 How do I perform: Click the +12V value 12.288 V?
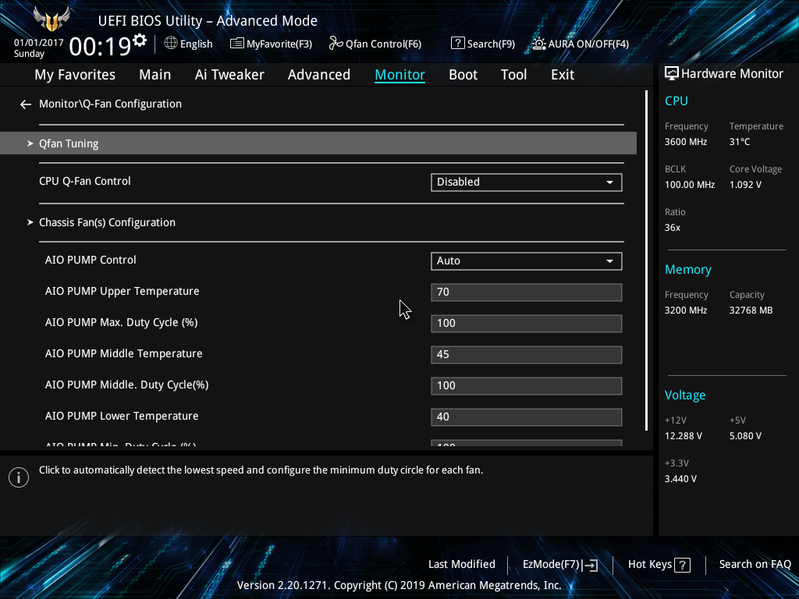click(683, 436)
